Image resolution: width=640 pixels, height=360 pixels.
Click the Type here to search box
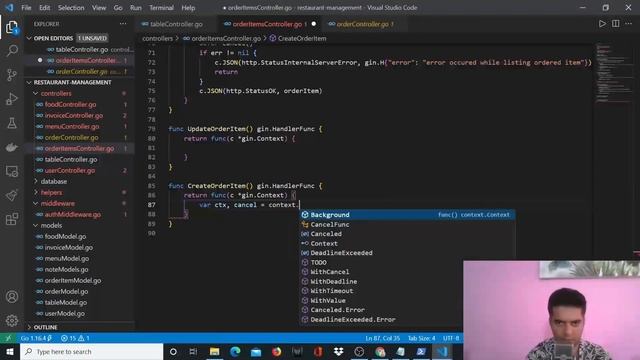coord(91,351)
